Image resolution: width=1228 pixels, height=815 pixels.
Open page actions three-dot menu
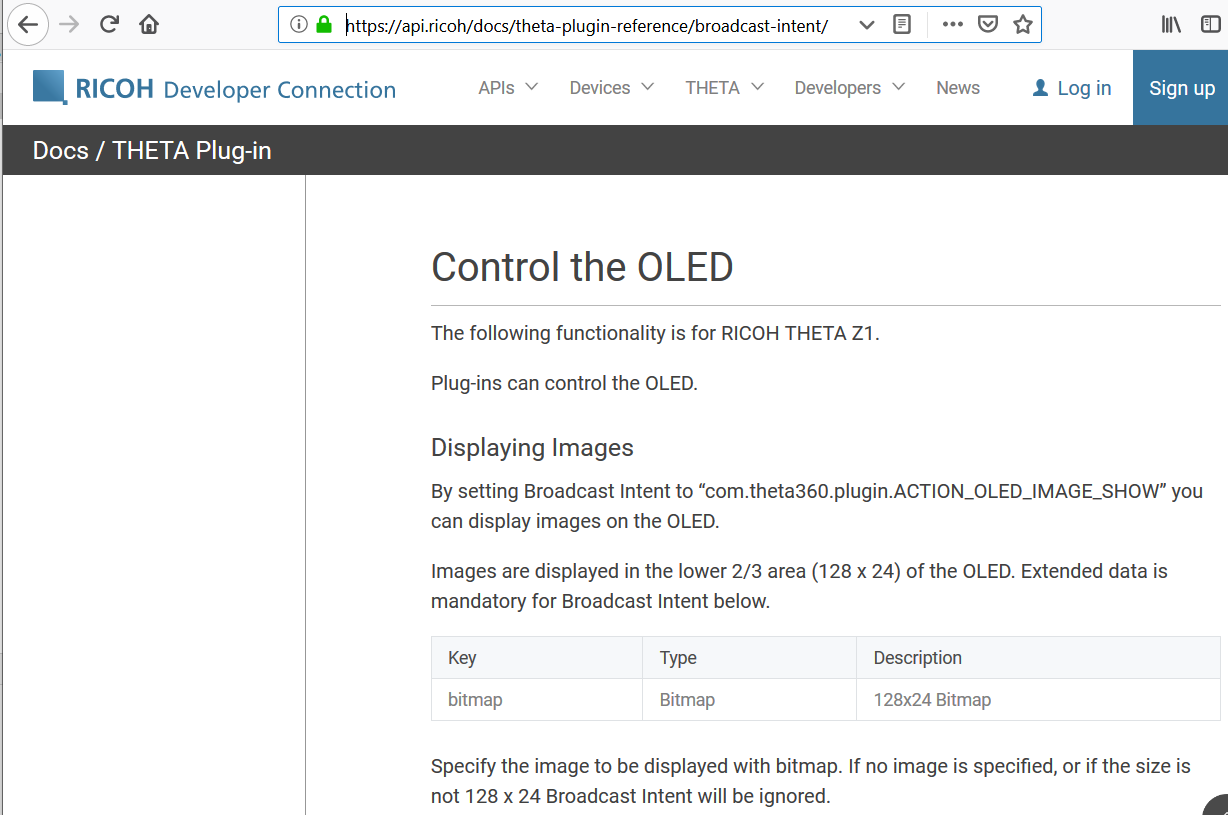point(952,25)
